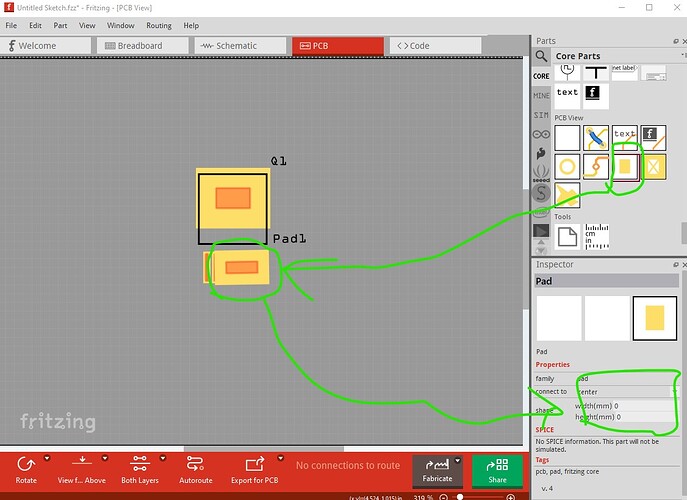Open Fabricate dropdown arrow
The height and width of the screenshot is (500, 687).
tap(458, 461)
